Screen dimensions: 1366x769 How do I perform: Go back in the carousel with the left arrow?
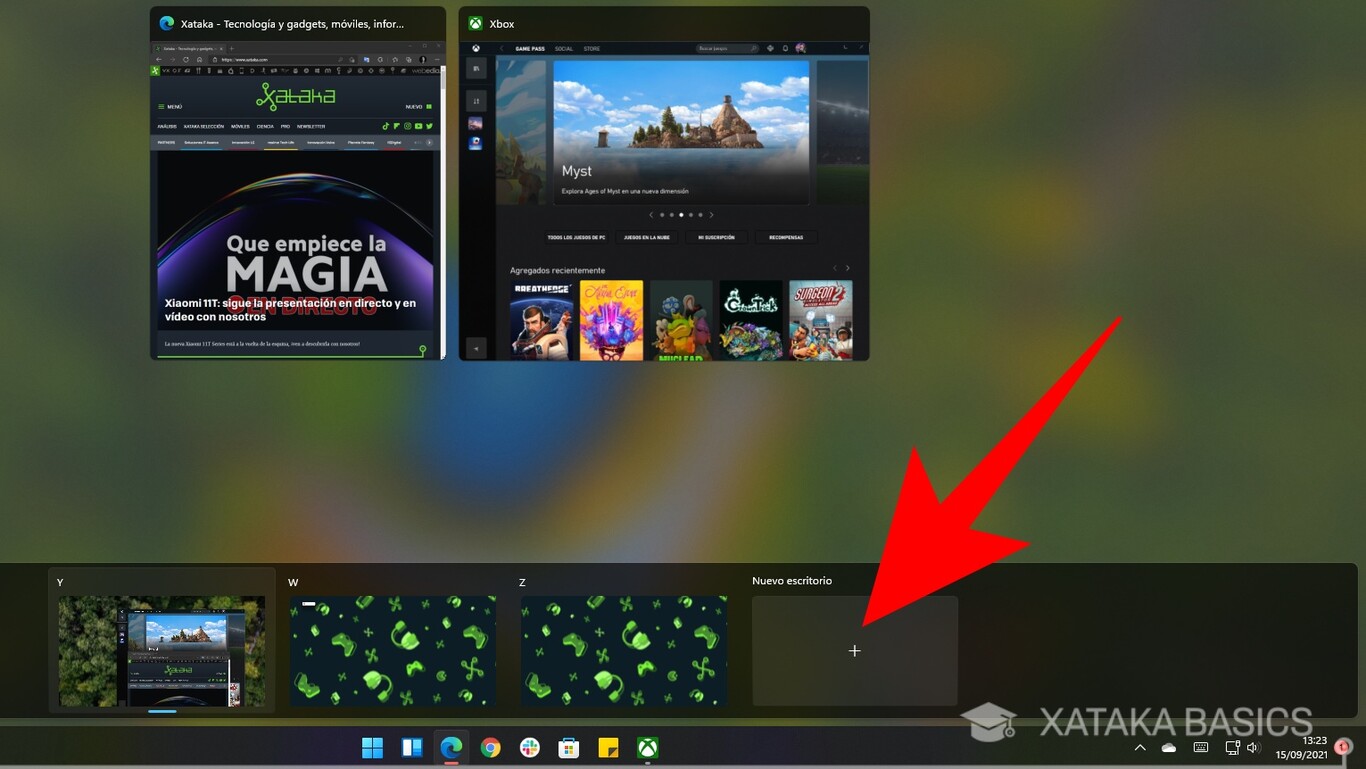tap(651, 214)
